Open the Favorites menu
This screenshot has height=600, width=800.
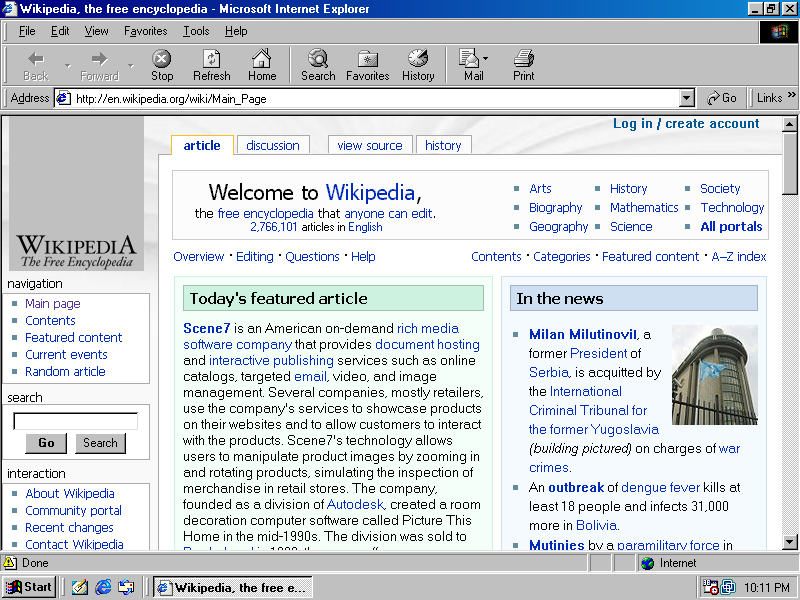coord(145,31)
